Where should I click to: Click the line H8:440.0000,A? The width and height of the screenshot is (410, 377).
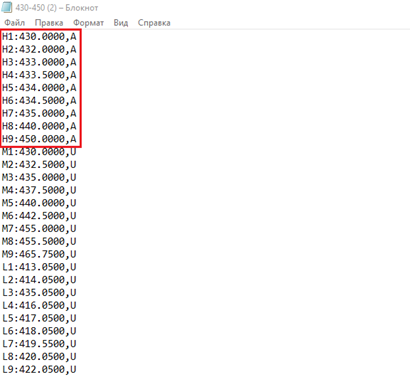pyautogui.click(x=39, y=126)
